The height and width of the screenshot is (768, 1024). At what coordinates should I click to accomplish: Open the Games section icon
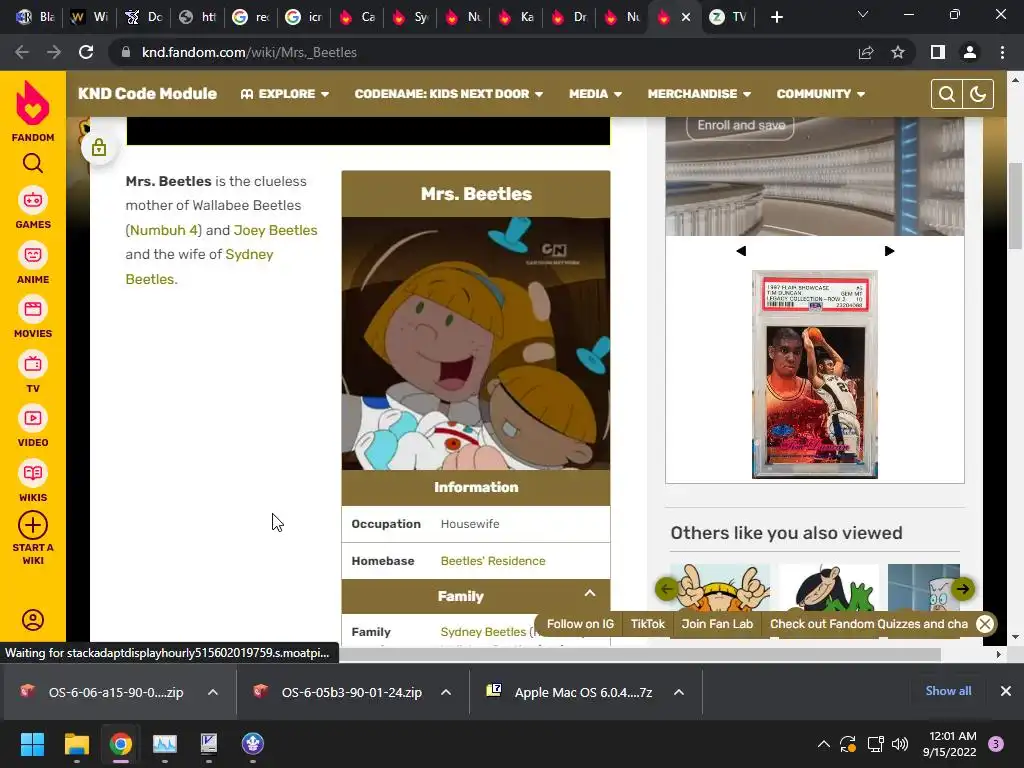pyautogui.click(x=33, y=200)
